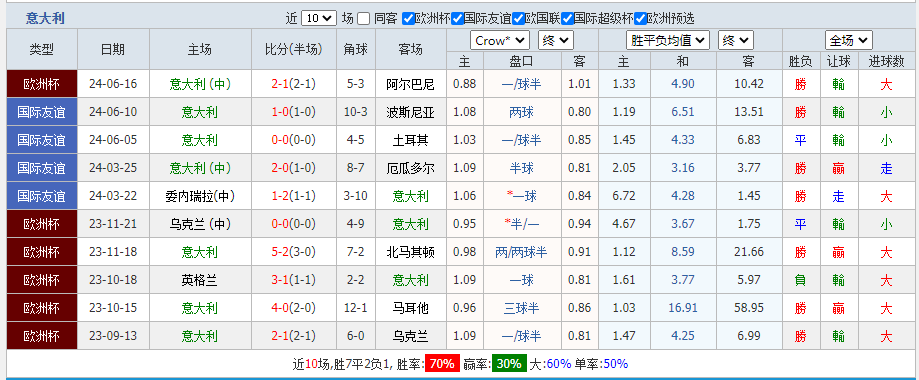
Task: Click the home odds 6.72
Action: (624, 196)
